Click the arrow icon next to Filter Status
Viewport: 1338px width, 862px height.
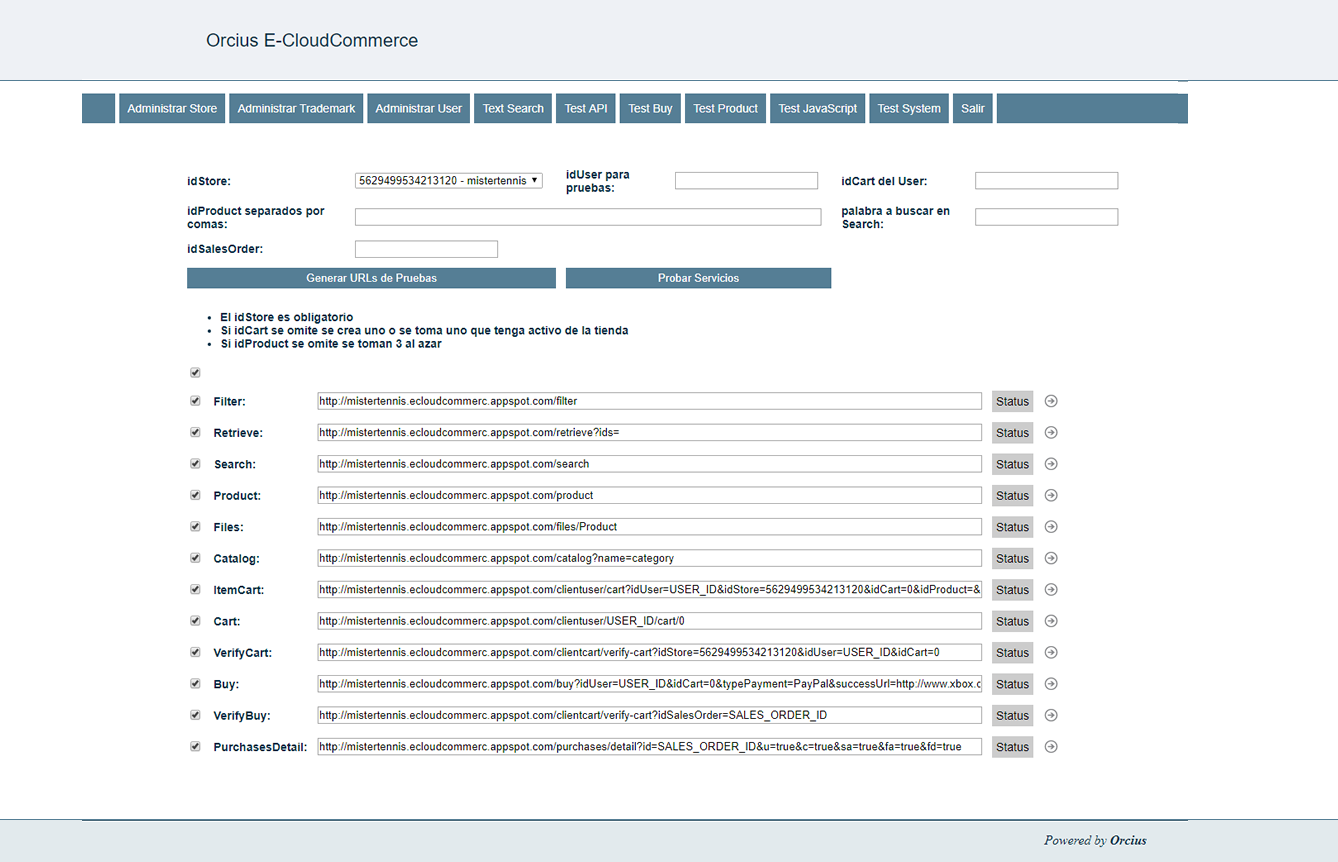click(x=1051, y=401)
